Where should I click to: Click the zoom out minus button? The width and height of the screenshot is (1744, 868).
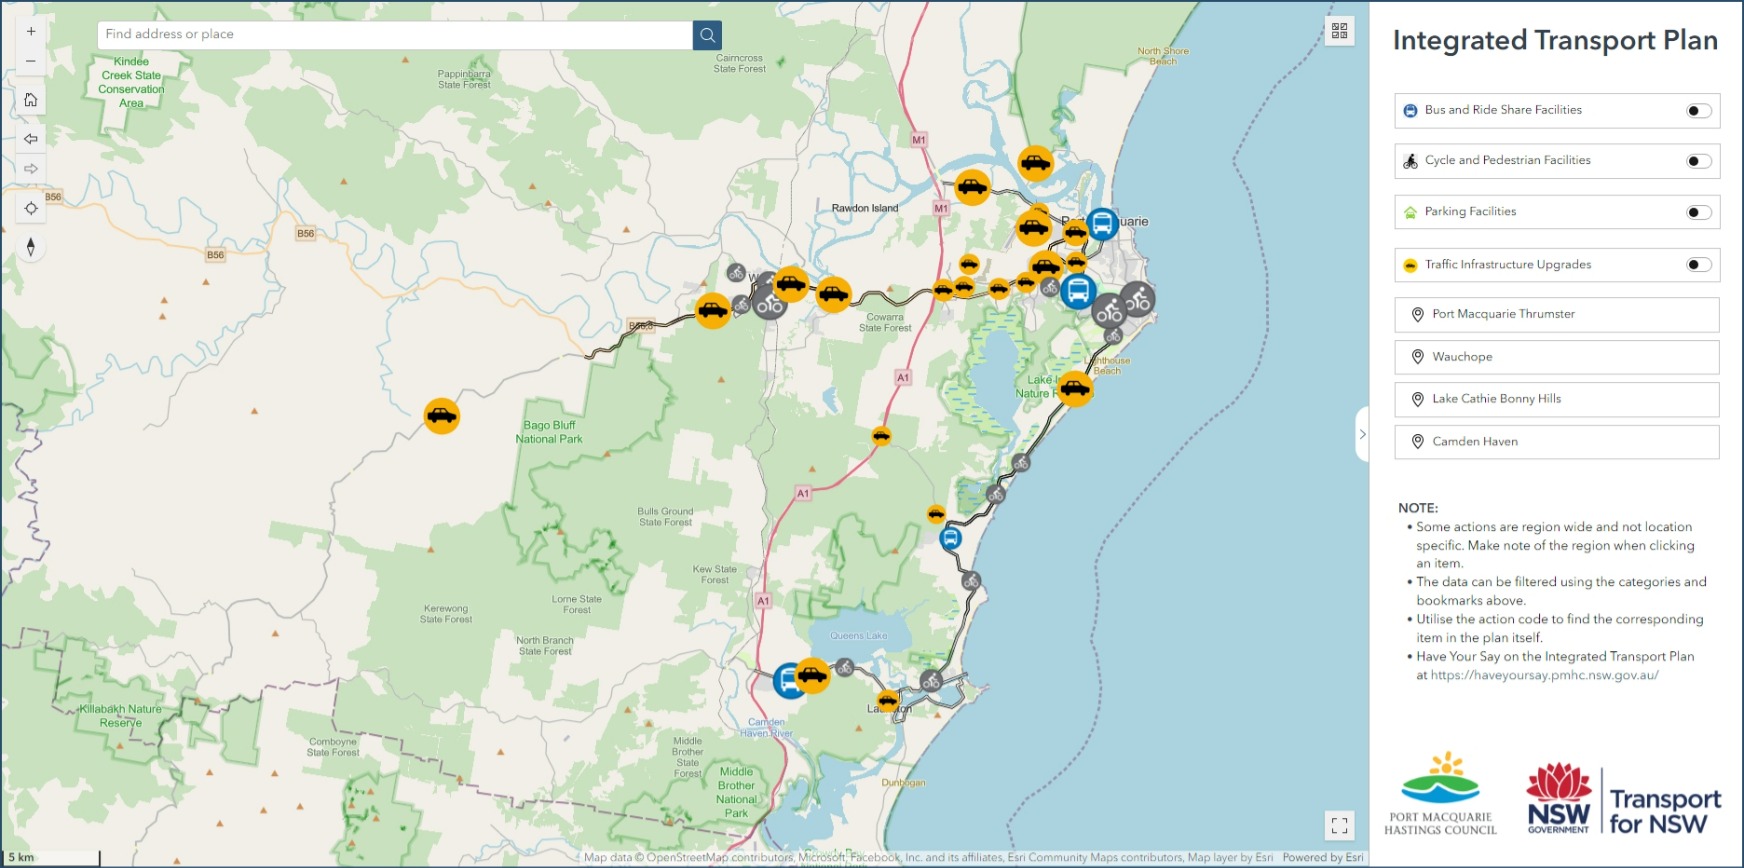[31, 61]
